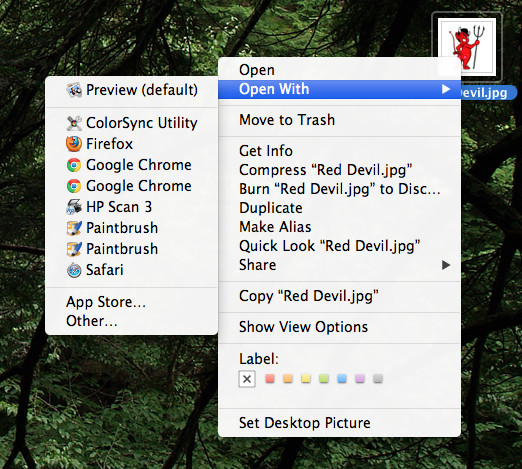This screenshot has height=469, width=522.
Task: Select the Red Devil image thumbnail on the desktop
Action: [x=467, y=47]
